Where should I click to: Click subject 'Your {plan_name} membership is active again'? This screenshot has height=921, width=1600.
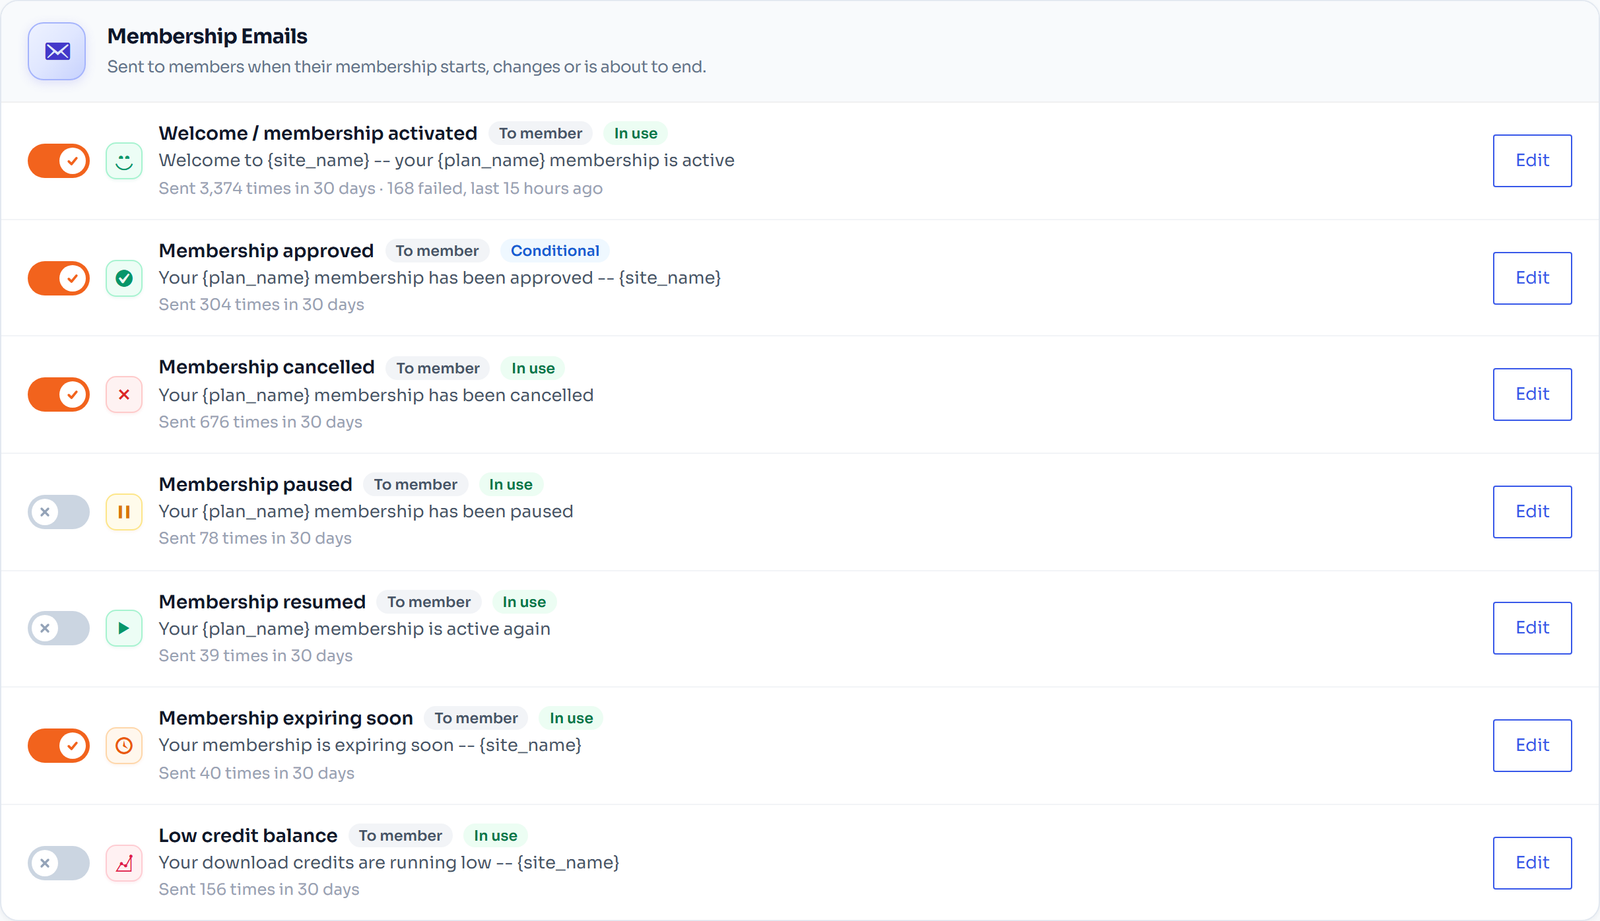(355, 629)
